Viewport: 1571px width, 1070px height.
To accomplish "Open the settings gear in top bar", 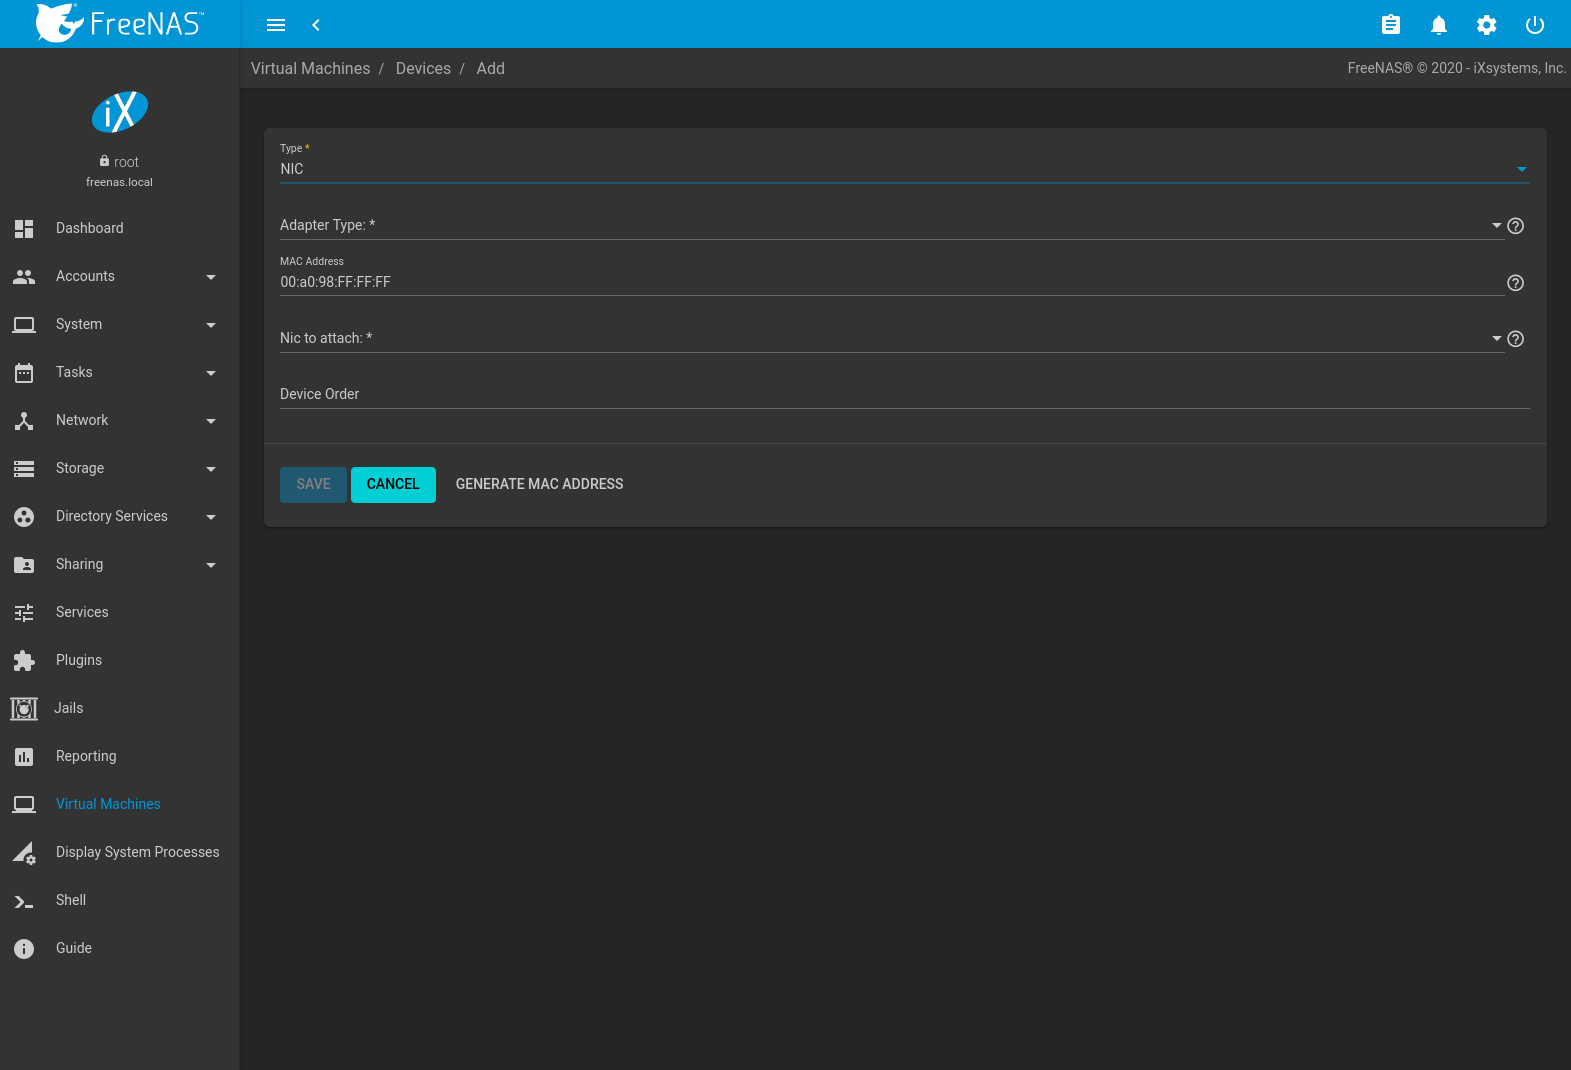I will 1486,25.
